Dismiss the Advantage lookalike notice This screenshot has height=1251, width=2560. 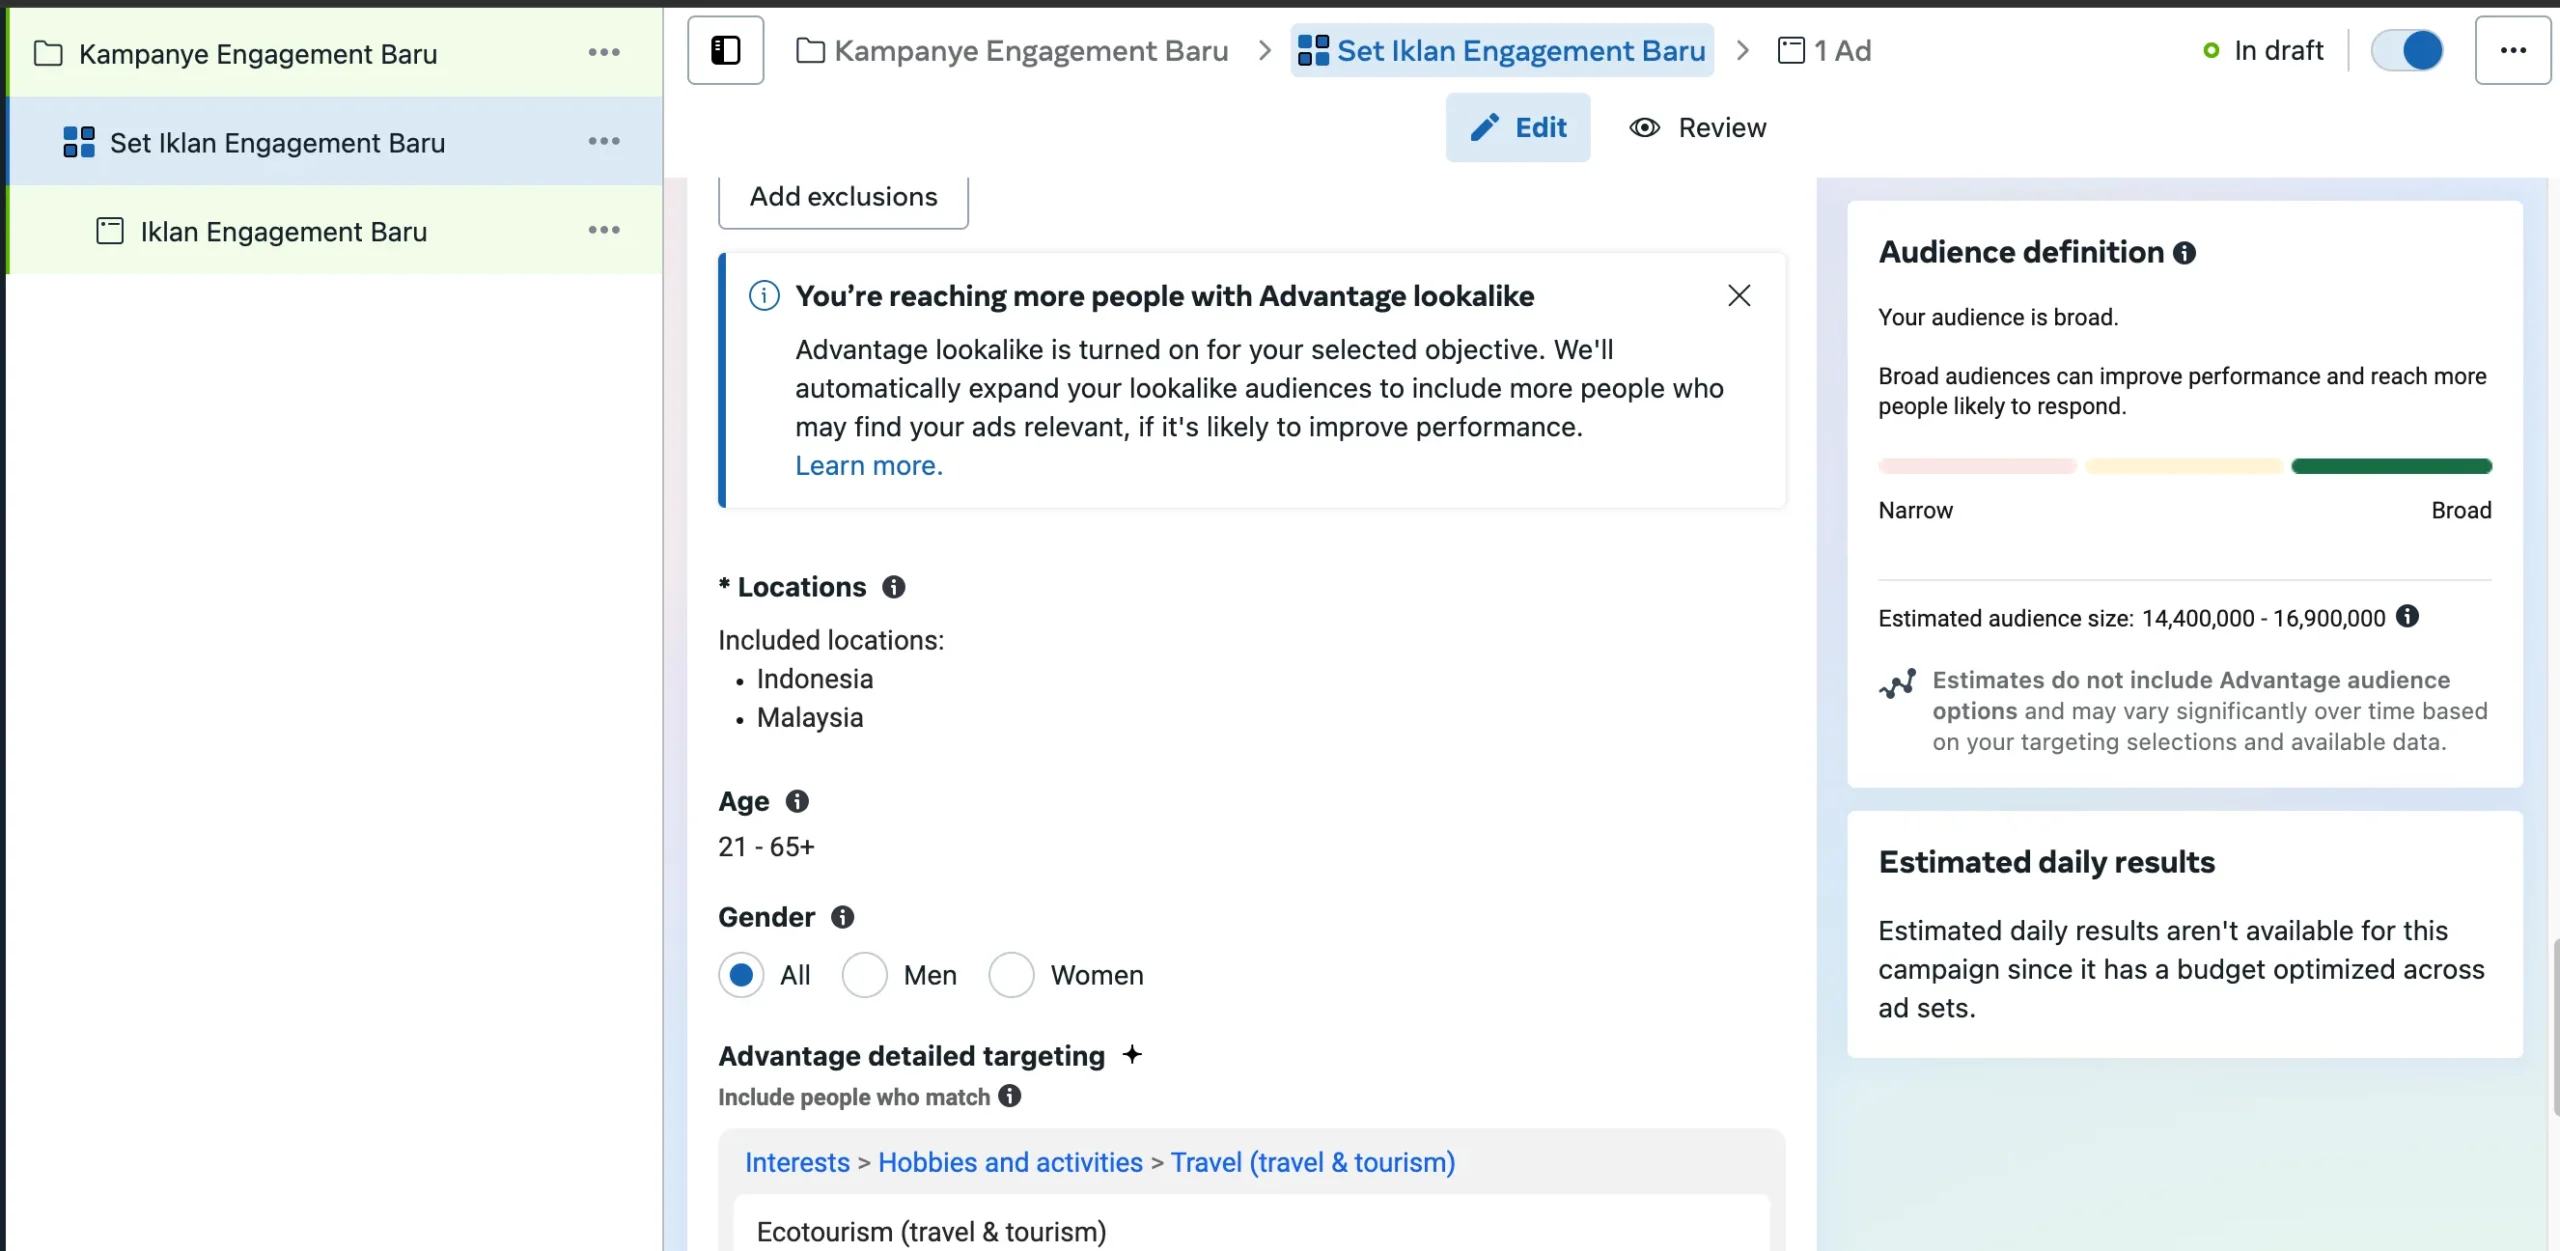1739,296
